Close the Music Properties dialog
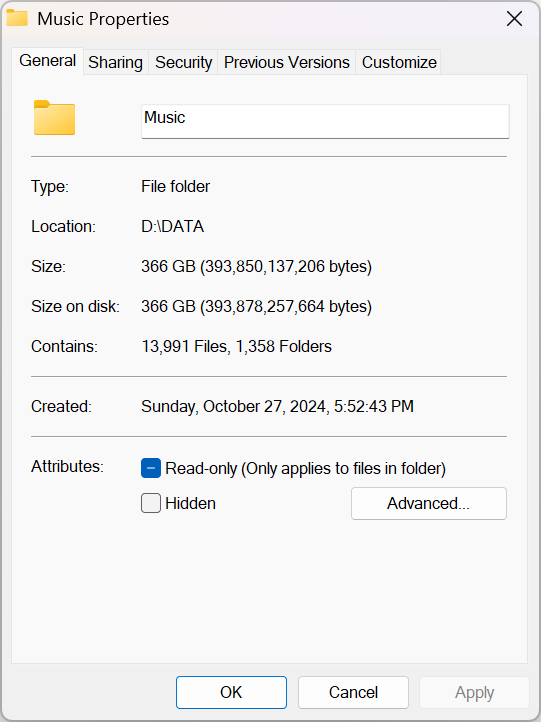541x722 pixels. (x=514, y=19)
